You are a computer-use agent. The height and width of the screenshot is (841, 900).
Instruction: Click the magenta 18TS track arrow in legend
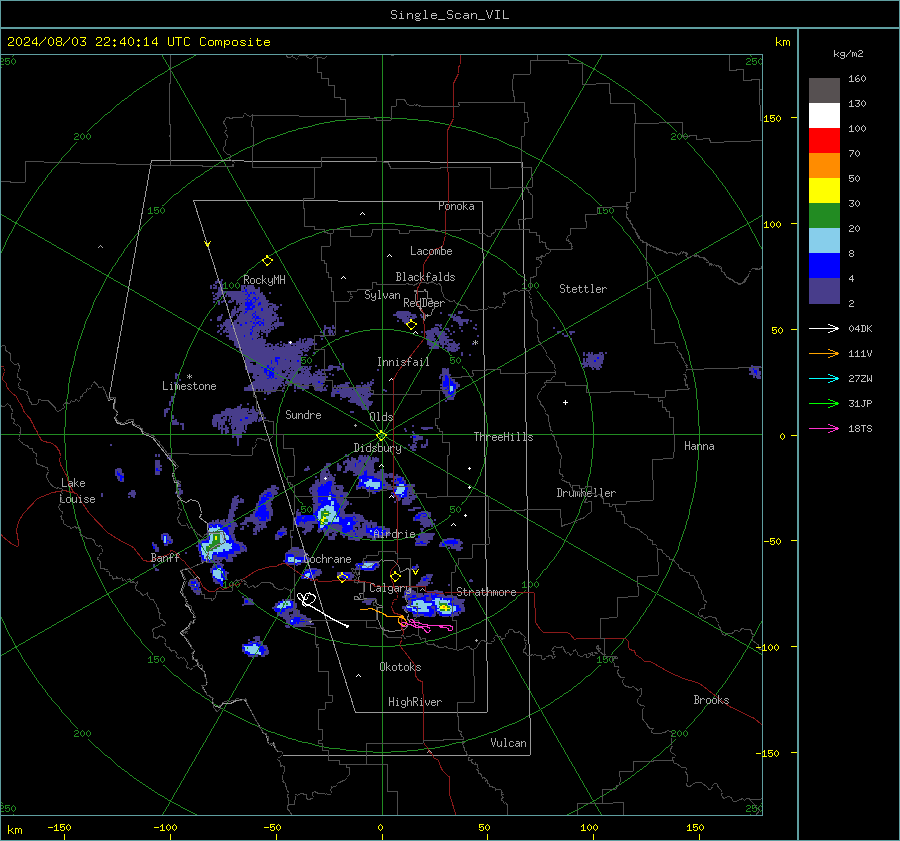pyautogui.click(x=824, y=428)
